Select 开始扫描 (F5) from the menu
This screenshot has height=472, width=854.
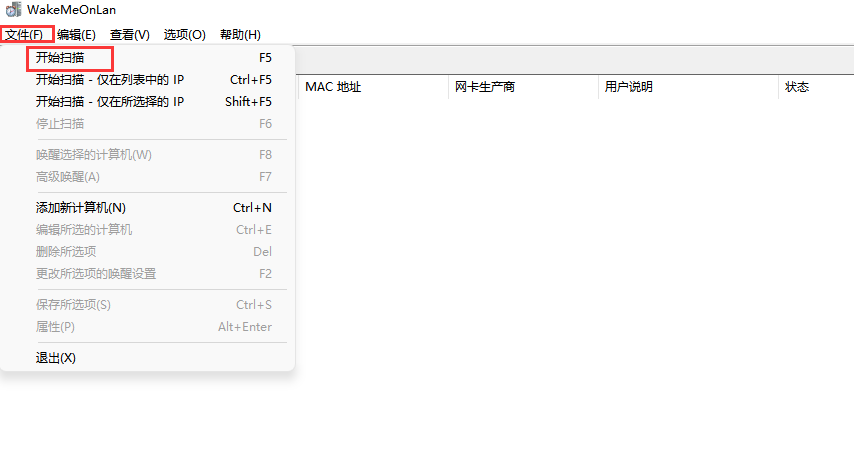(x=62, y=58)
